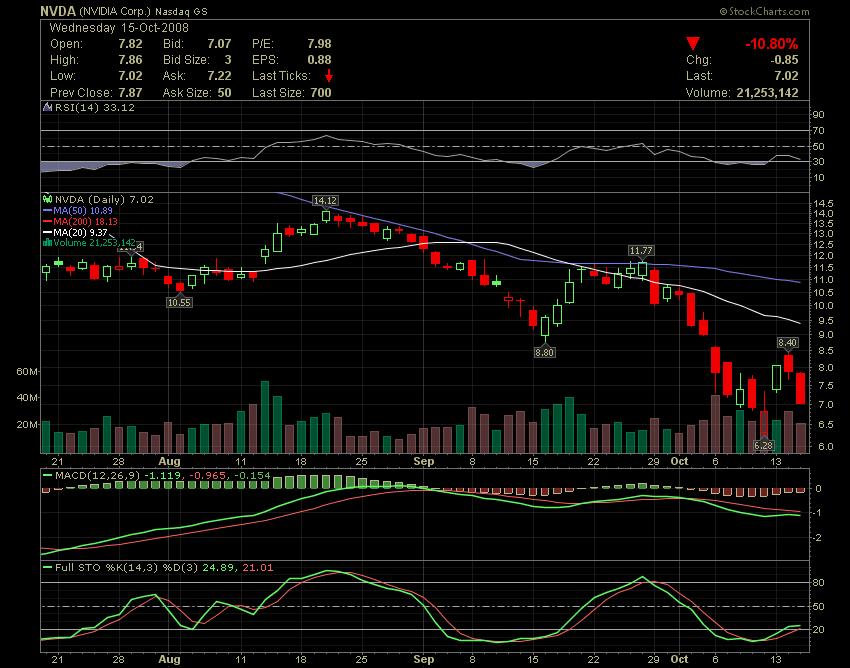Screen dimensions: 850x668
Task: Click the Prev Close value 7.87
Action: pyautogui.click(x=130, y=92)
